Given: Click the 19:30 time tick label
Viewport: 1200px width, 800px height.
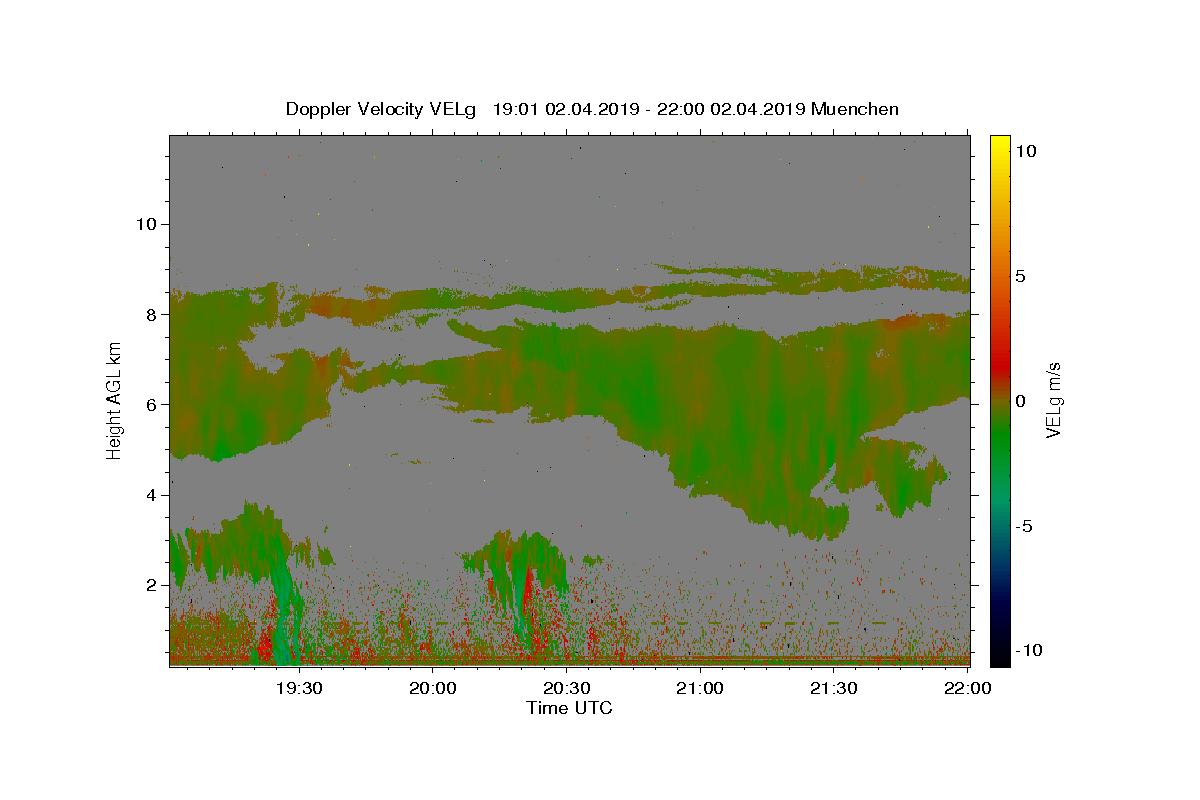Looking at the screenshot, I should [x=299, y=688].
